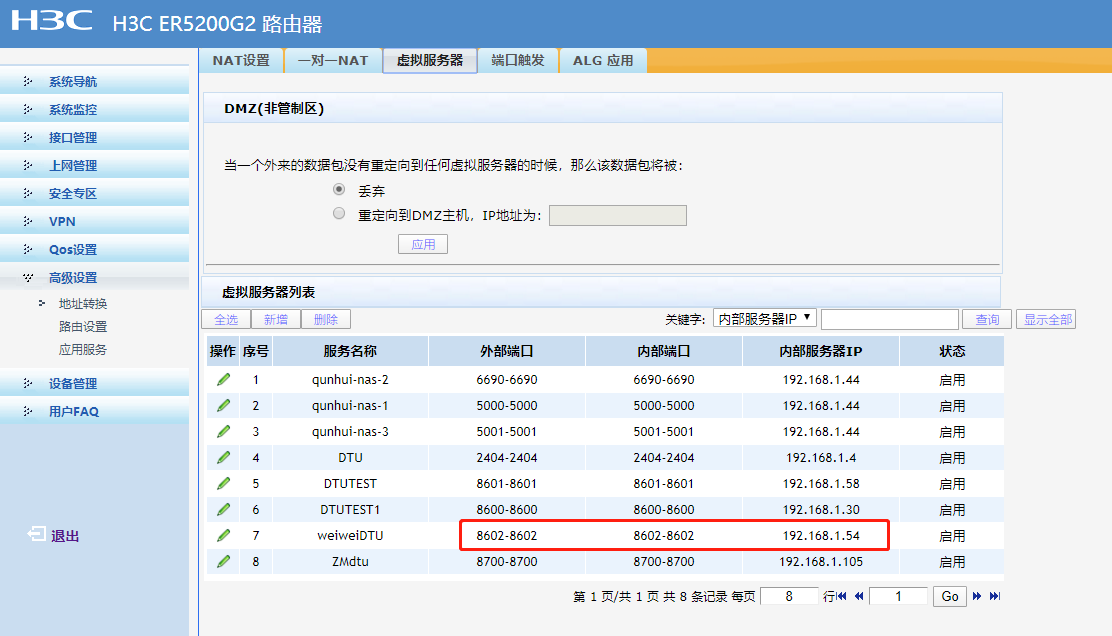Click 192.168.1.54 IP cell

pos(821,535)
